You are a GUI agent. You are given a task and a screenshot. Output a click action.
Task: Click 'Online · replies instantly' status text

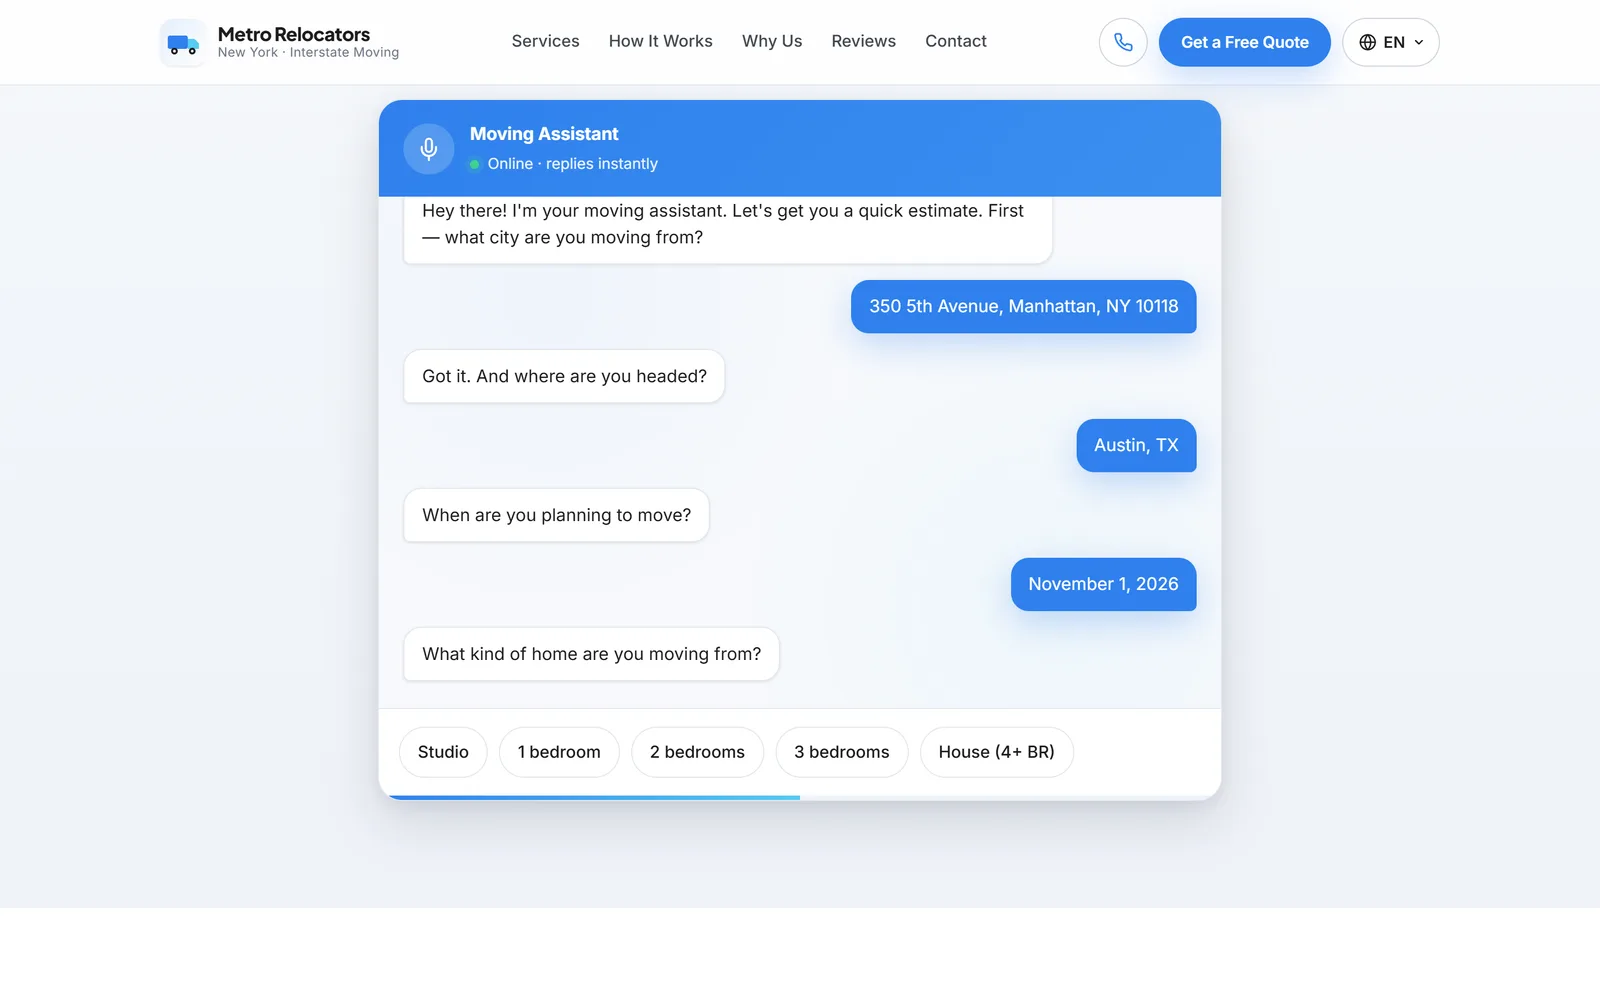[572, 164]
